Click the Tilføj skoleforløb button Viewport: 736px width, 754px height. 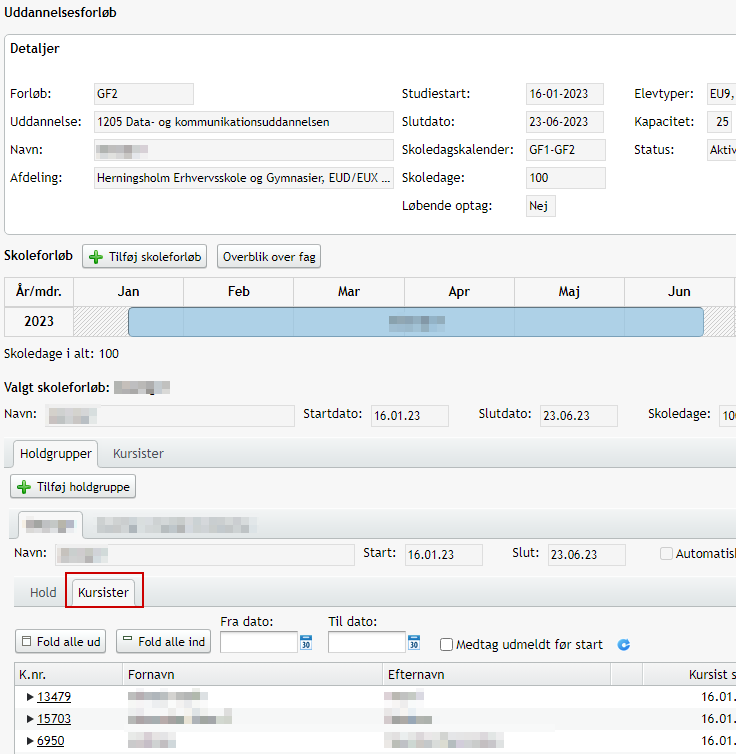[144, 257]
